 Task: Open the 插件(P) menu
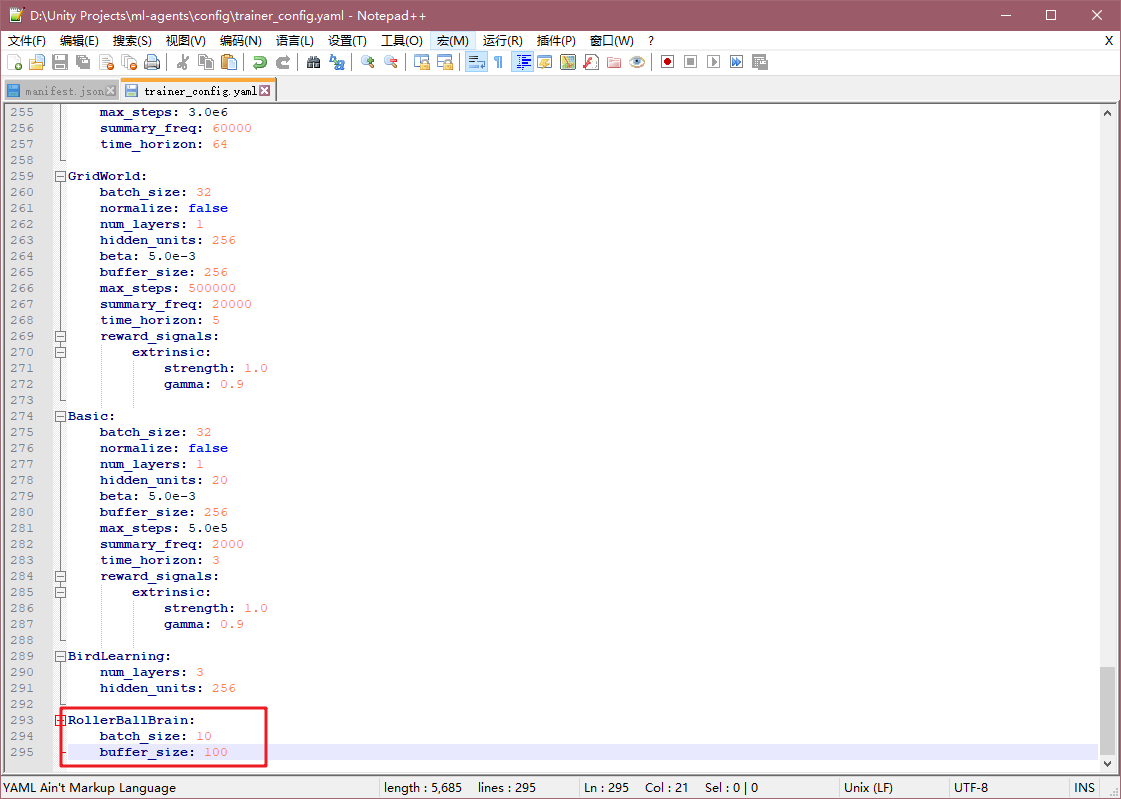556,41
